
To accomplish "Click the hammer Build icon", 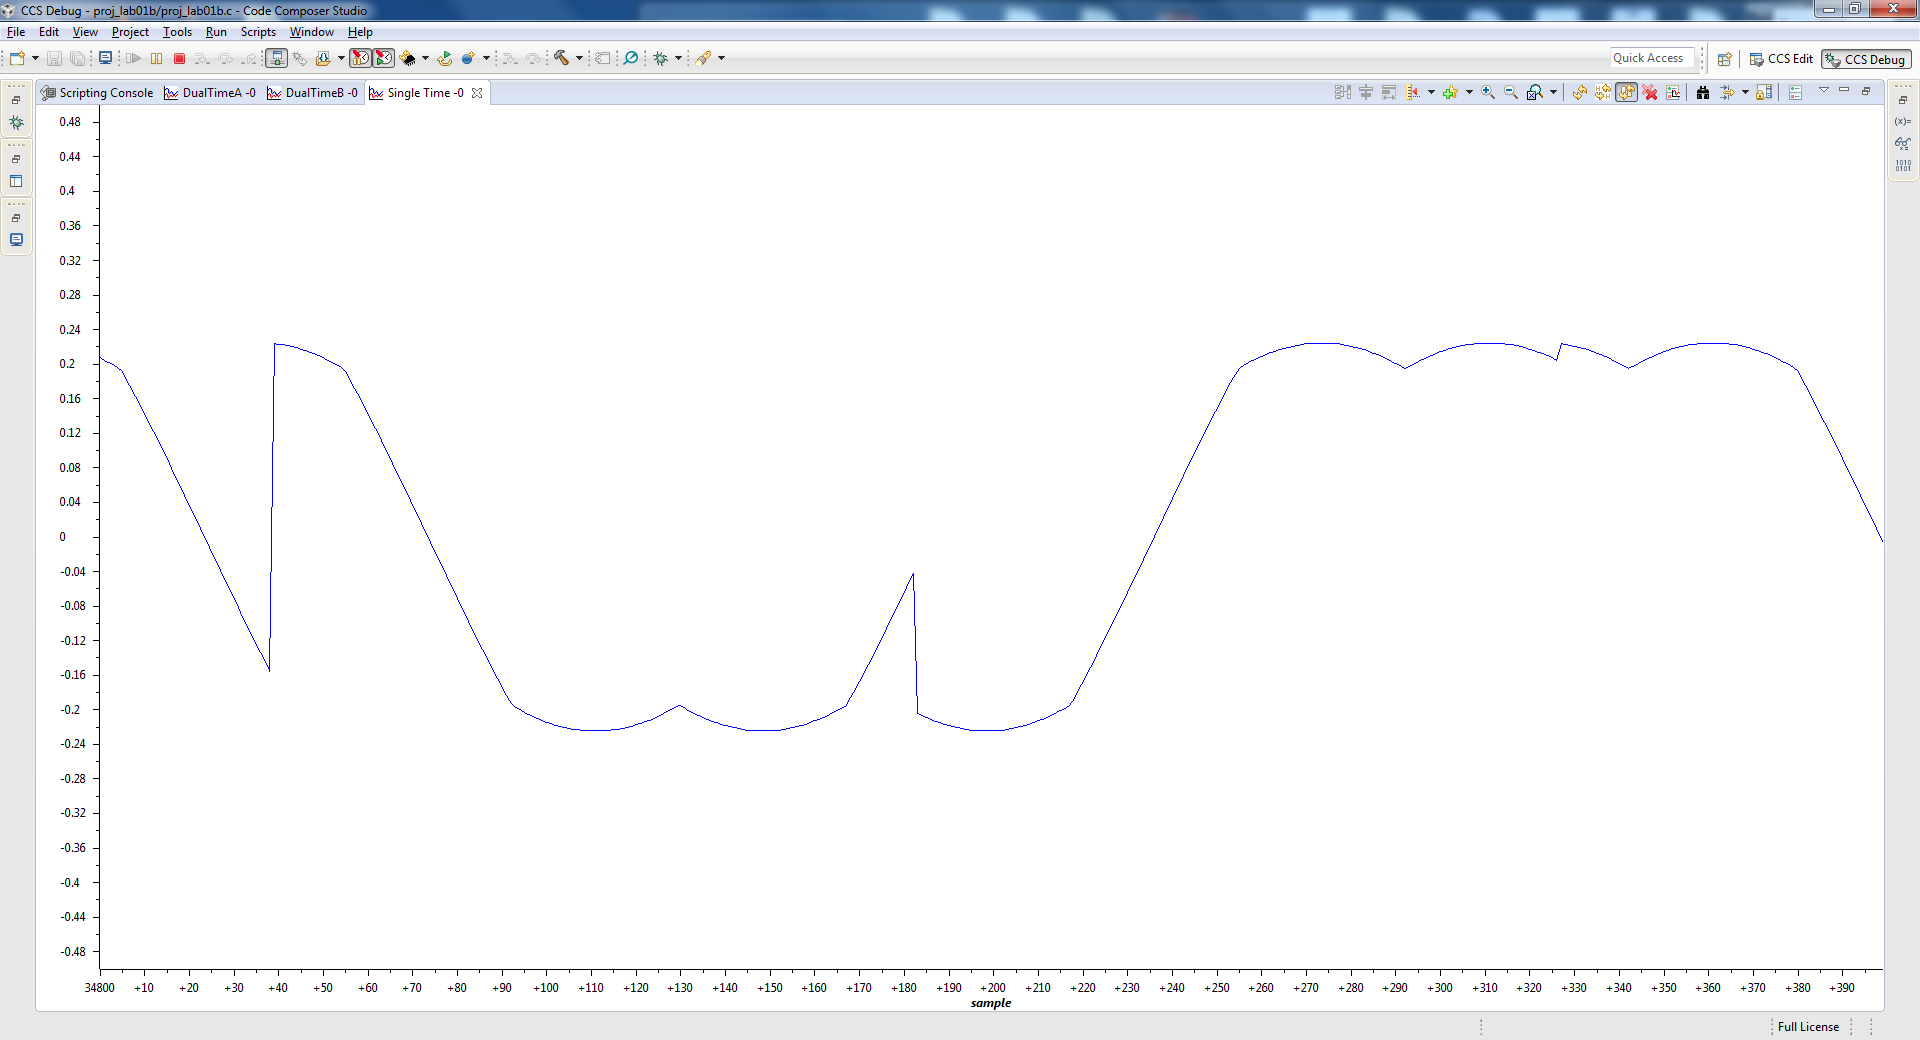I will point(562,58).
